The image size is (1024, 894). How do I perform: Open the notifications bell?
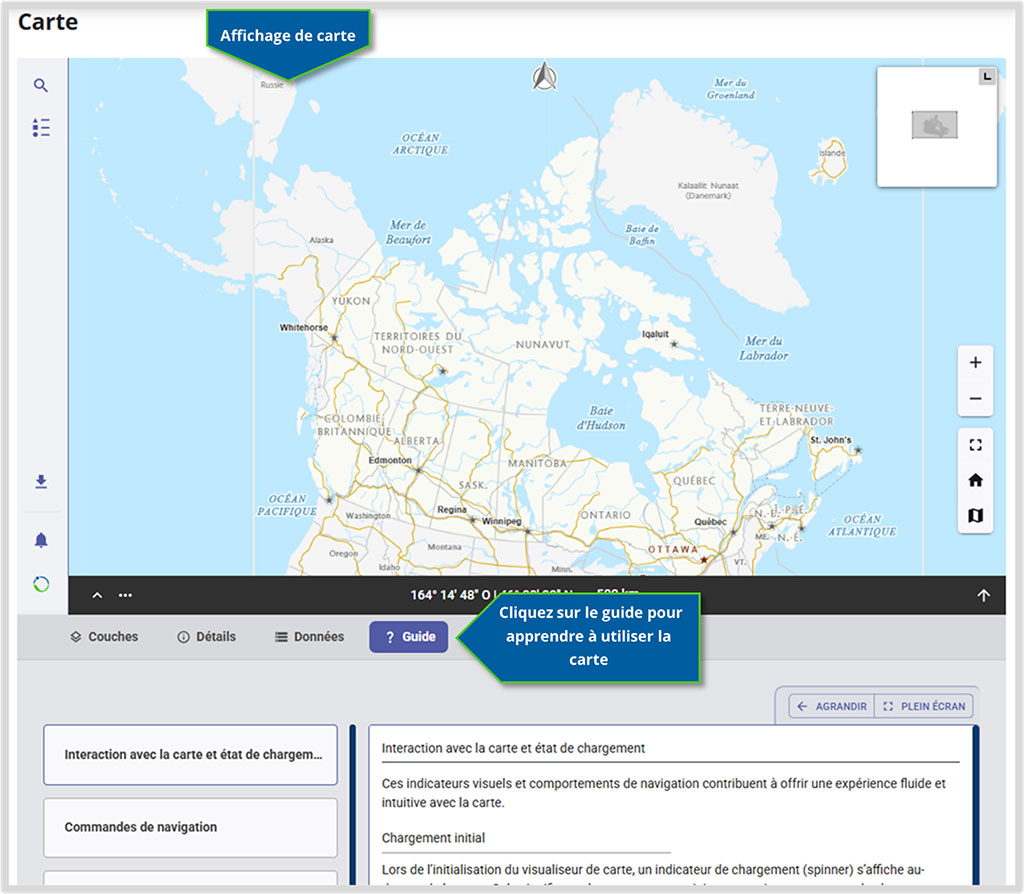click(41, 540)
